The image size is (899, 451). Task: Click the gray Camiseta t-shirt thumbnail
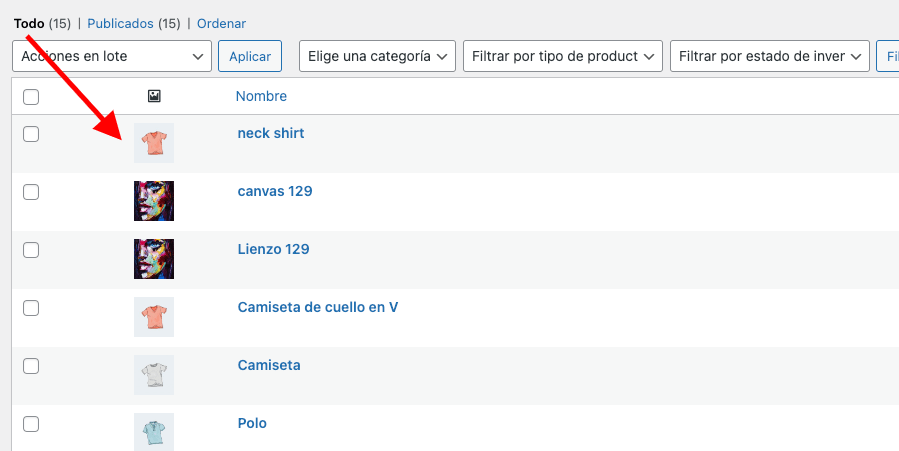tap(154, 375)
